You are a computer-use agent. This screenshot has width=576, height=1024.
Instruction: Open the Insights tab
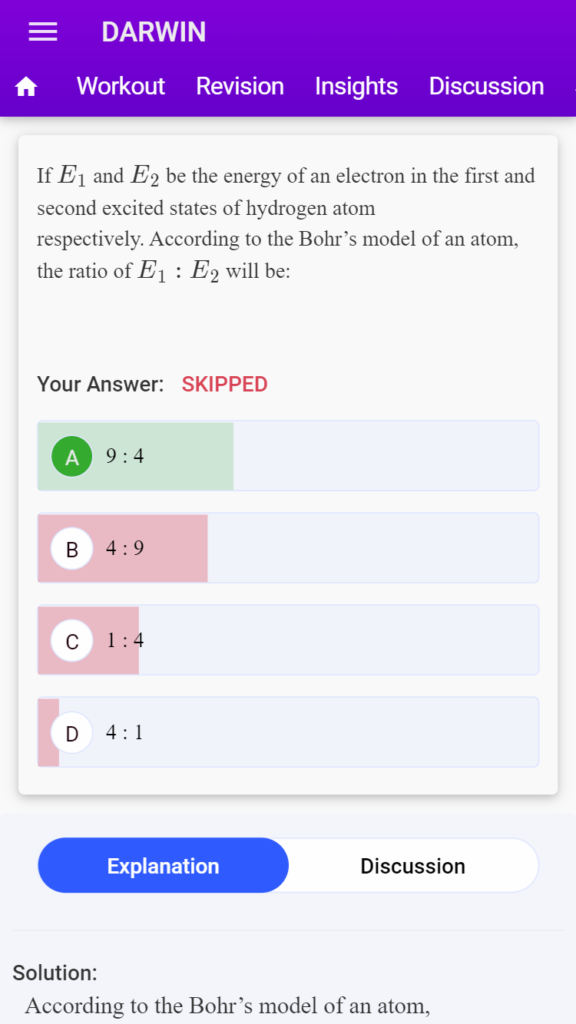pos(356,86)
